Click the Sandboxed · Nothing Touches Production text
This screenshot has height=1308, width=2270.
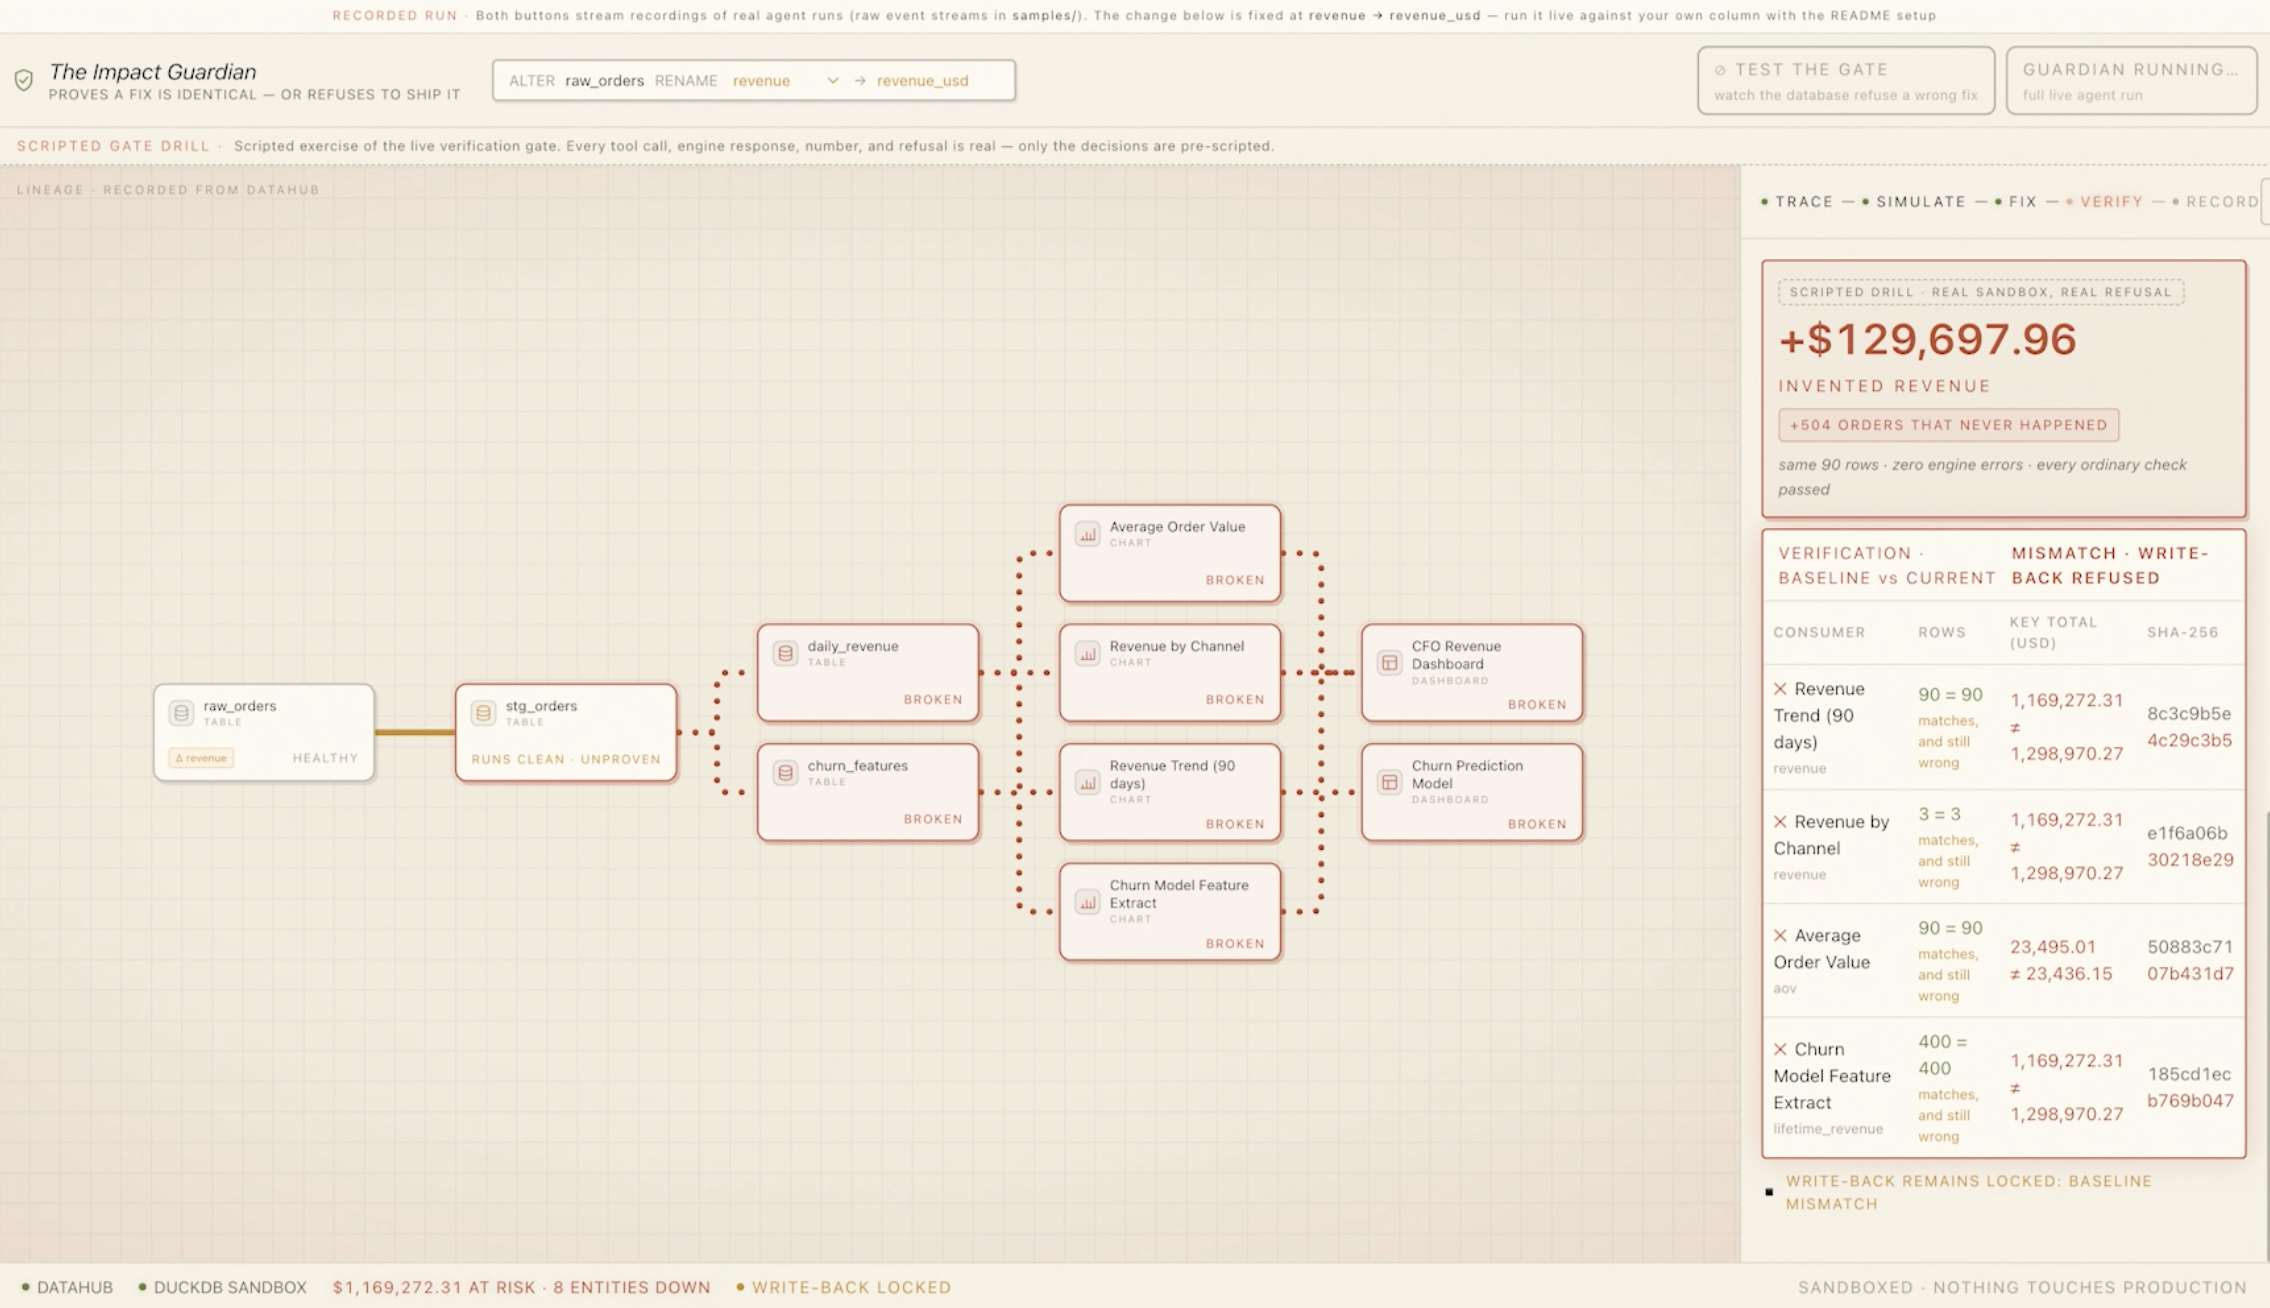pos(2022,1287)
